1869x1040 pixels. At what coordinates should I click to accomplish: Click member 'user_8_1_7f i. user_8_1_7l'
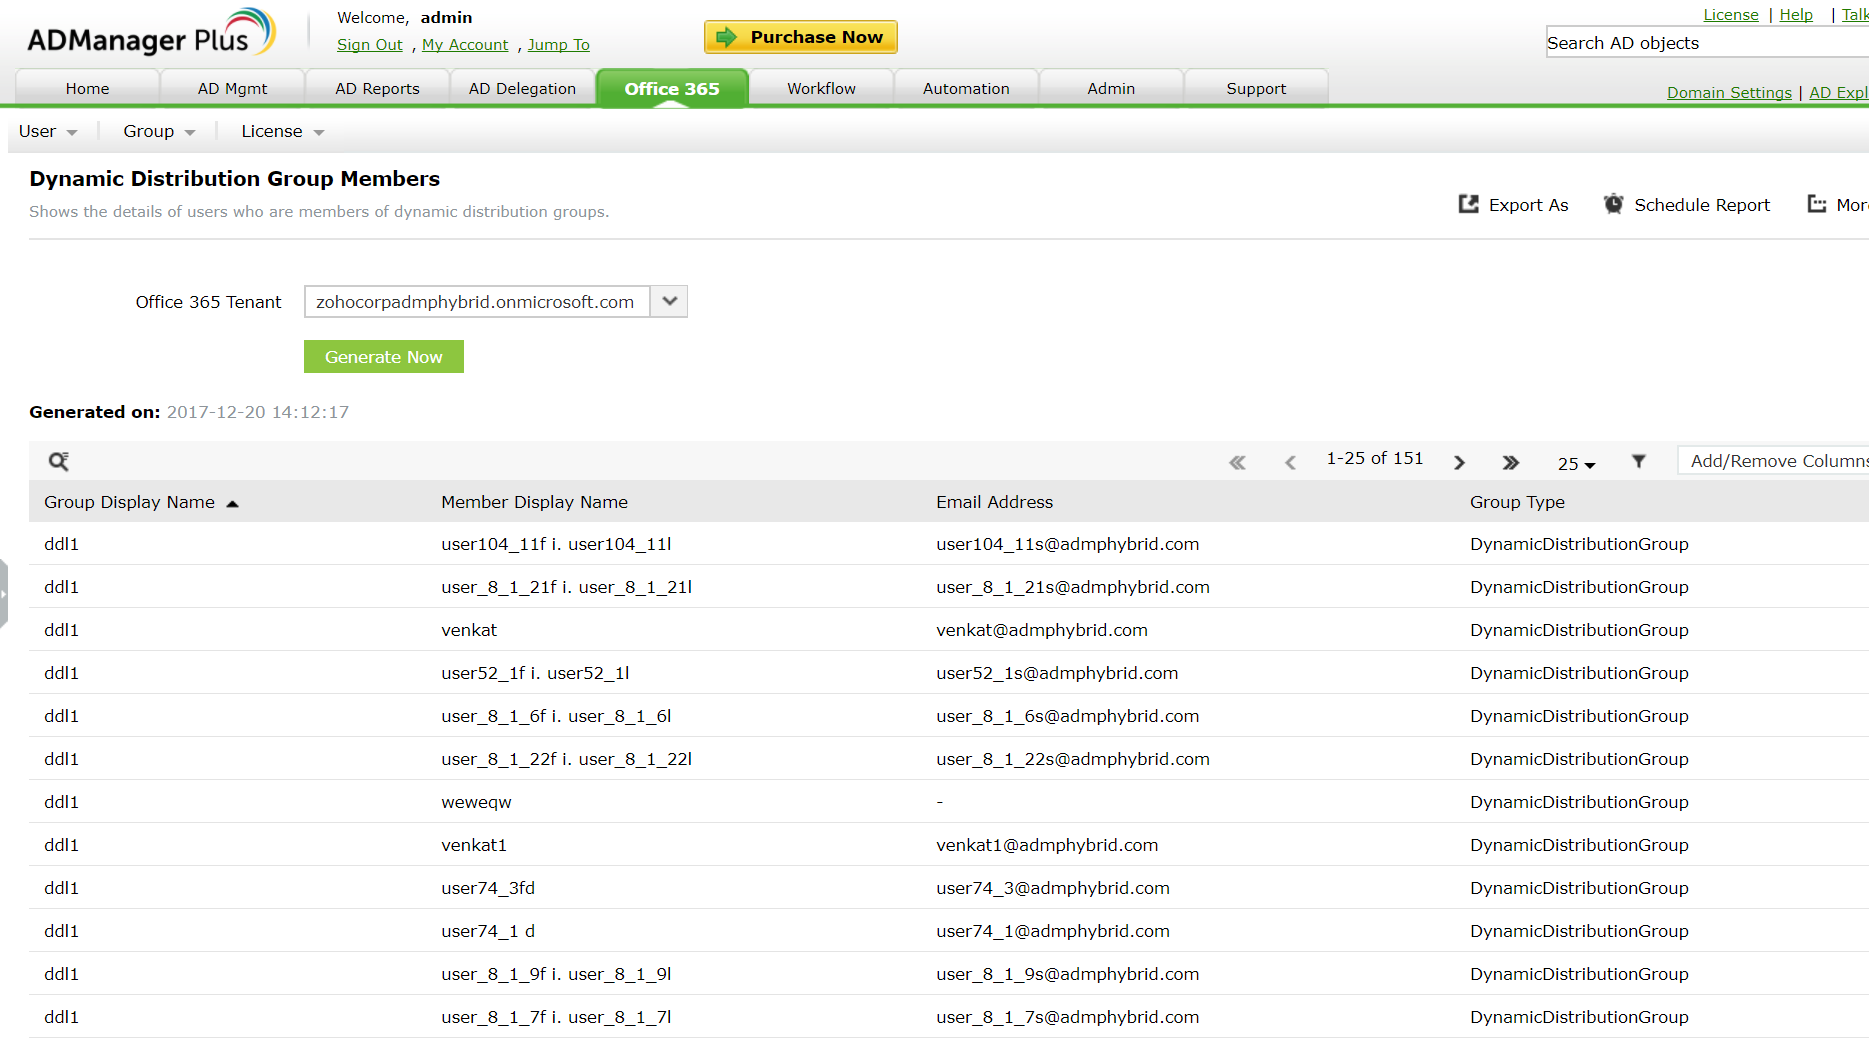click(x=556, y=1017)
